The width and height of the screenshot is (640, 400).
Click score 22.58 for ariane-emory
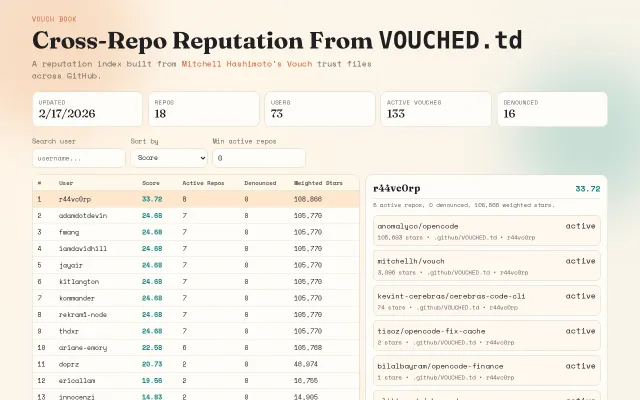pos(152,348)
